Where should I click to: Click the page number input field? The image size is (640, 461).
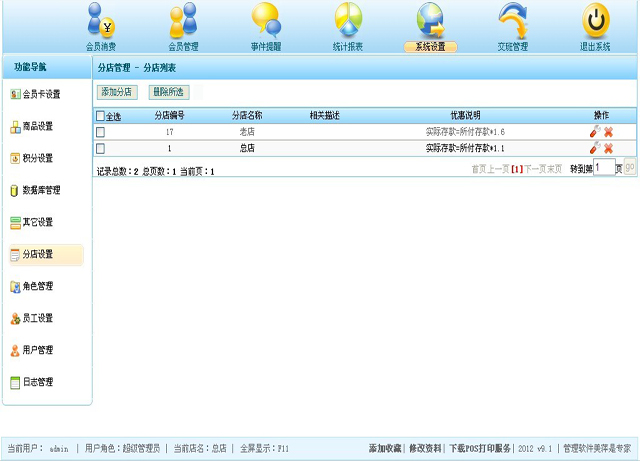(x=603, y=168)
